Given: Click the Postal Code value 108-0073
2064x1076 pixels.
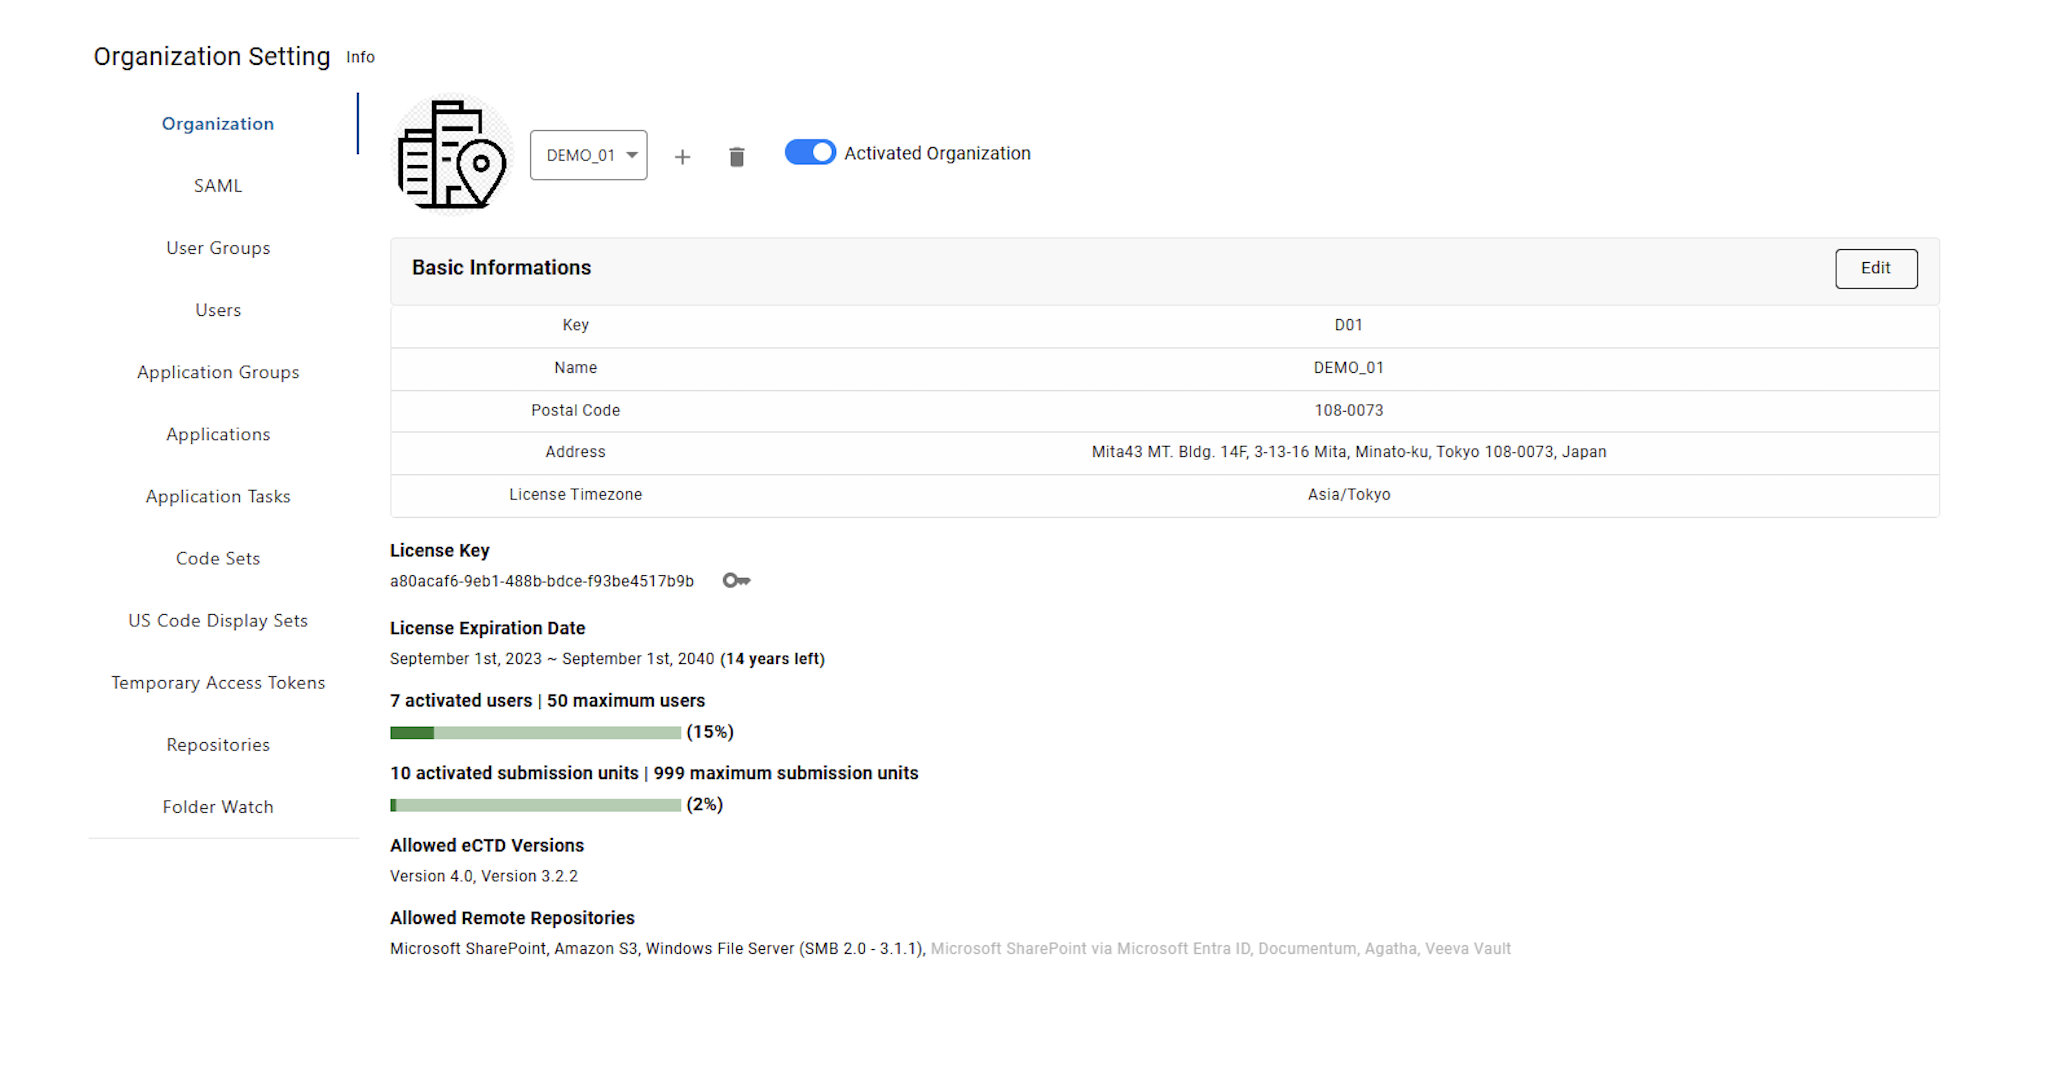Looking at the screenshot, I should (1348, 410).
